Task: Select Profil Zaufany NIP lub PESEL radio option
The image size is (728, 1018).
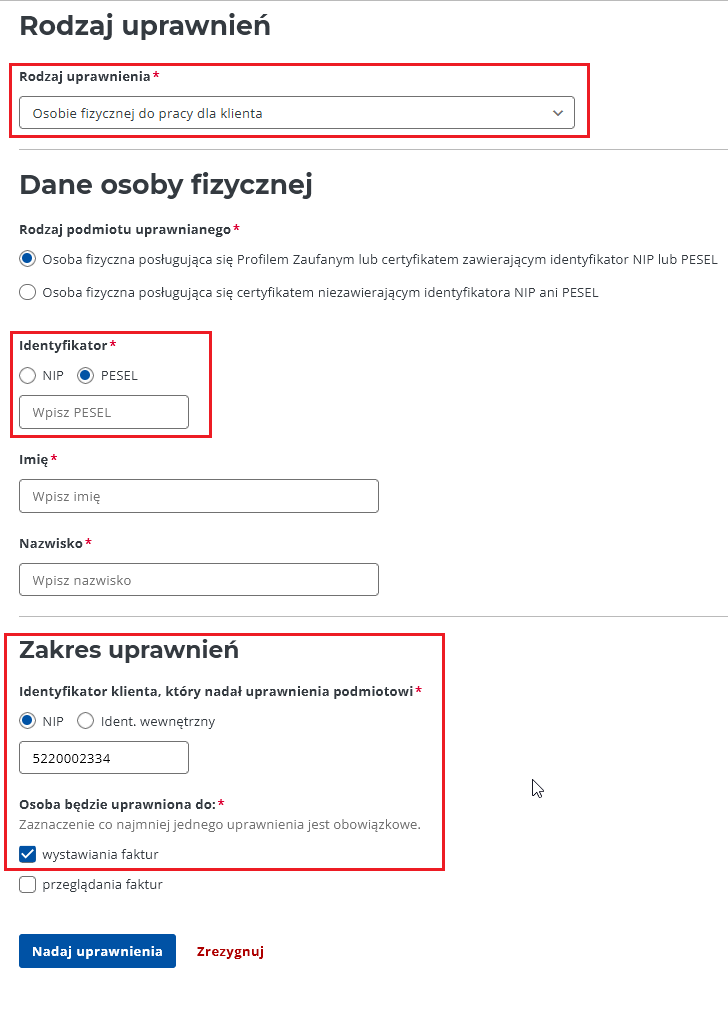Action: tap(28, 259)
